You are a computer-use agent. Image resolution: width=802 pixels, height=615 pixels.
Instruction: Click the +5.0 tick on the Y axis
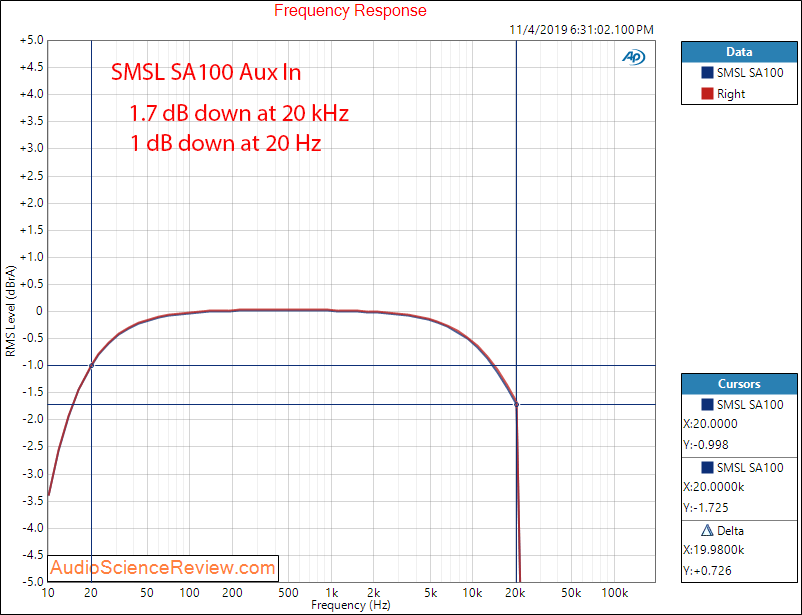(x=32, y=40)
